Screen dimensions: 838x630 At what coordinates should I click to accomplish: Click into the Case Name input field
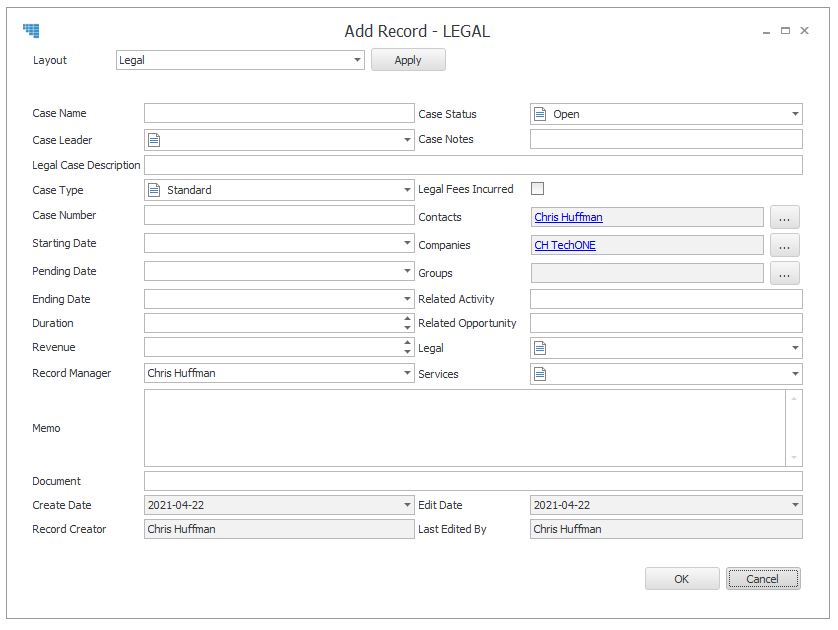point(279,113)
